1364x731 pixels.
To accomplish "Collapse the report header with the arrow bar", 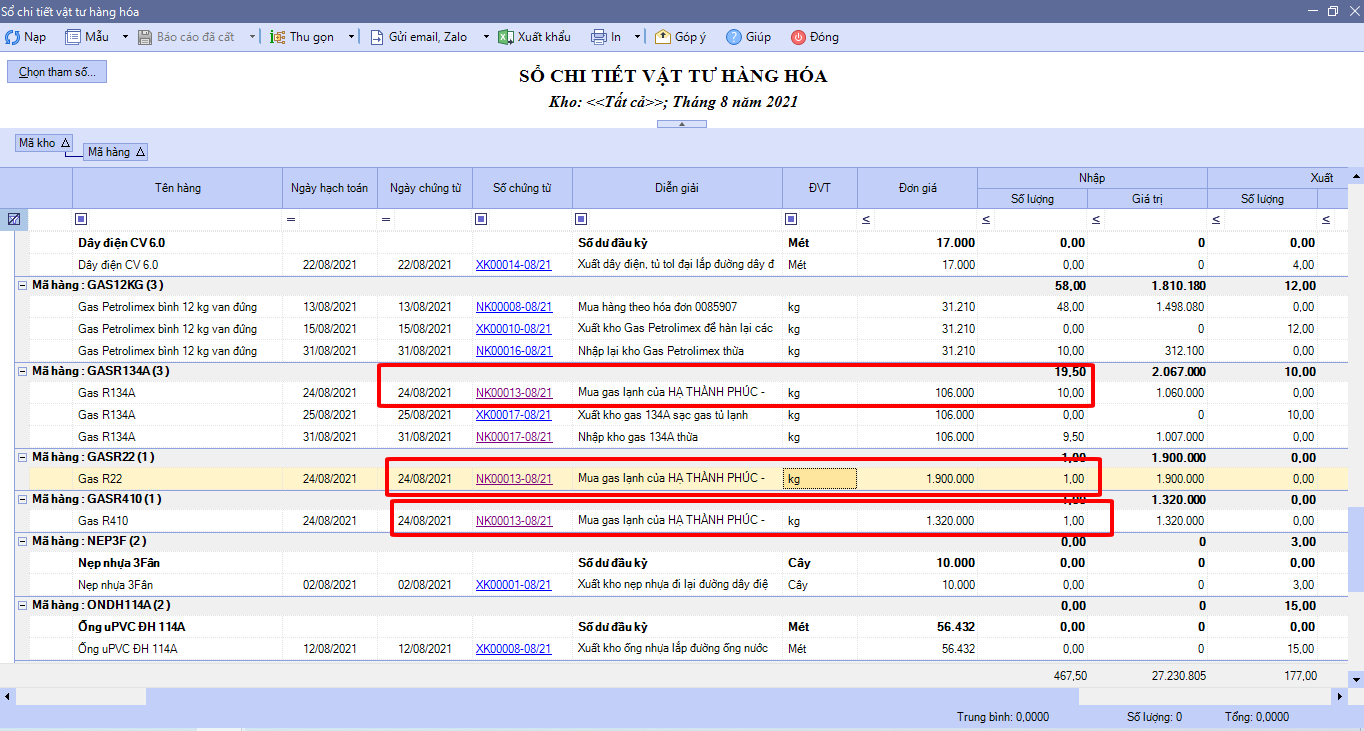I will coord(682,124).
